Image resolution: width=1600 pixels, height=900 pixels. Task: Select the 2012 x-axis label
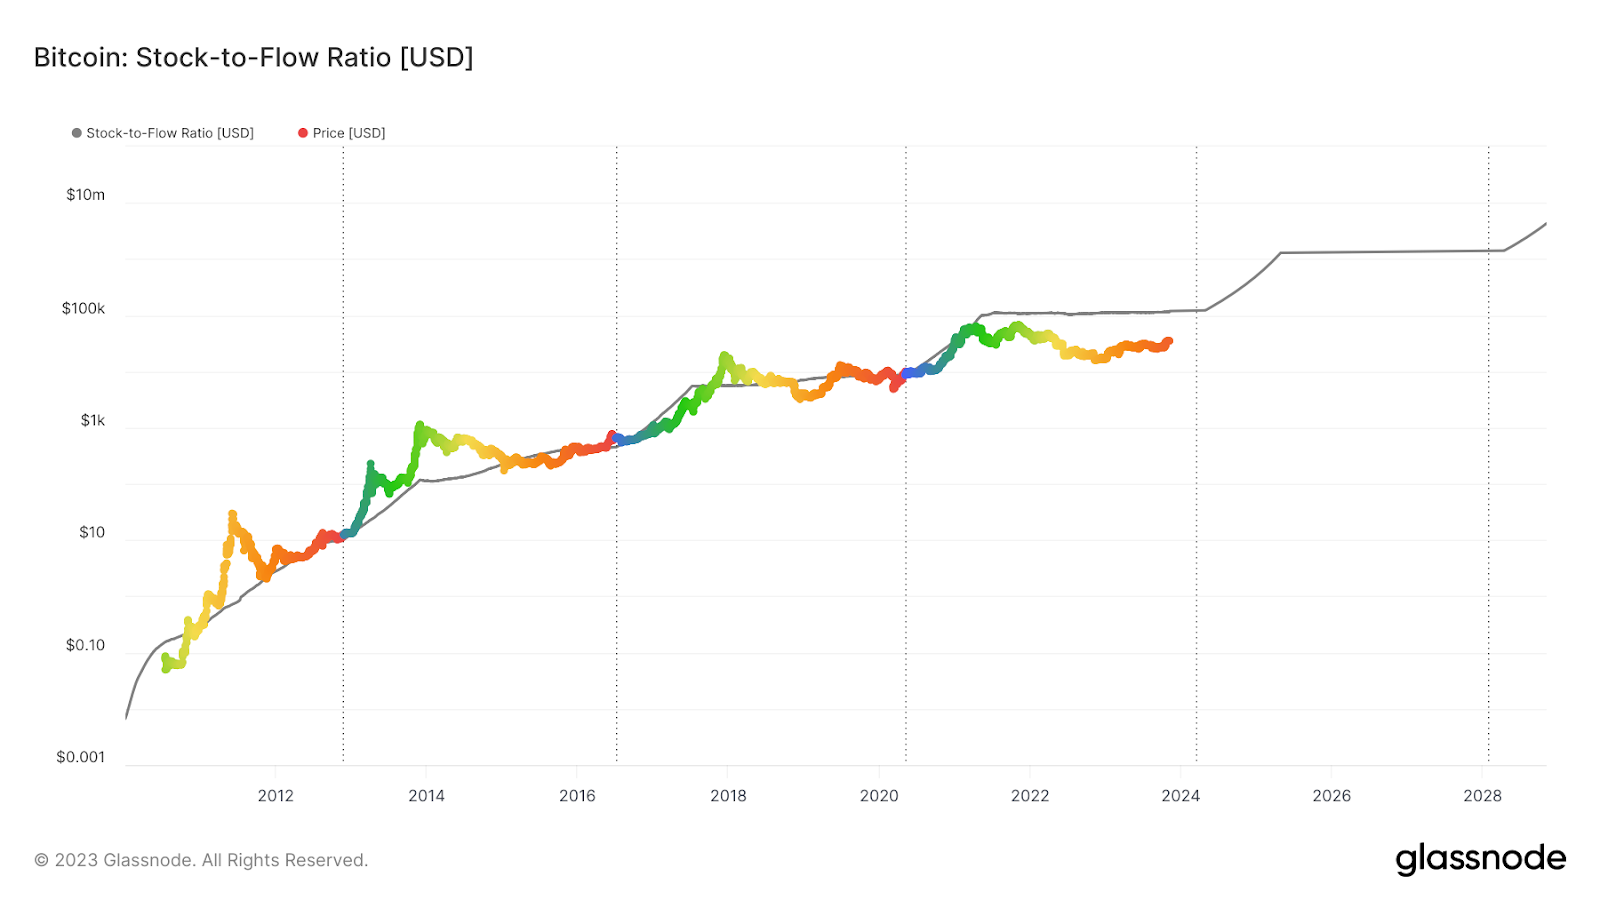pos(276,796)
